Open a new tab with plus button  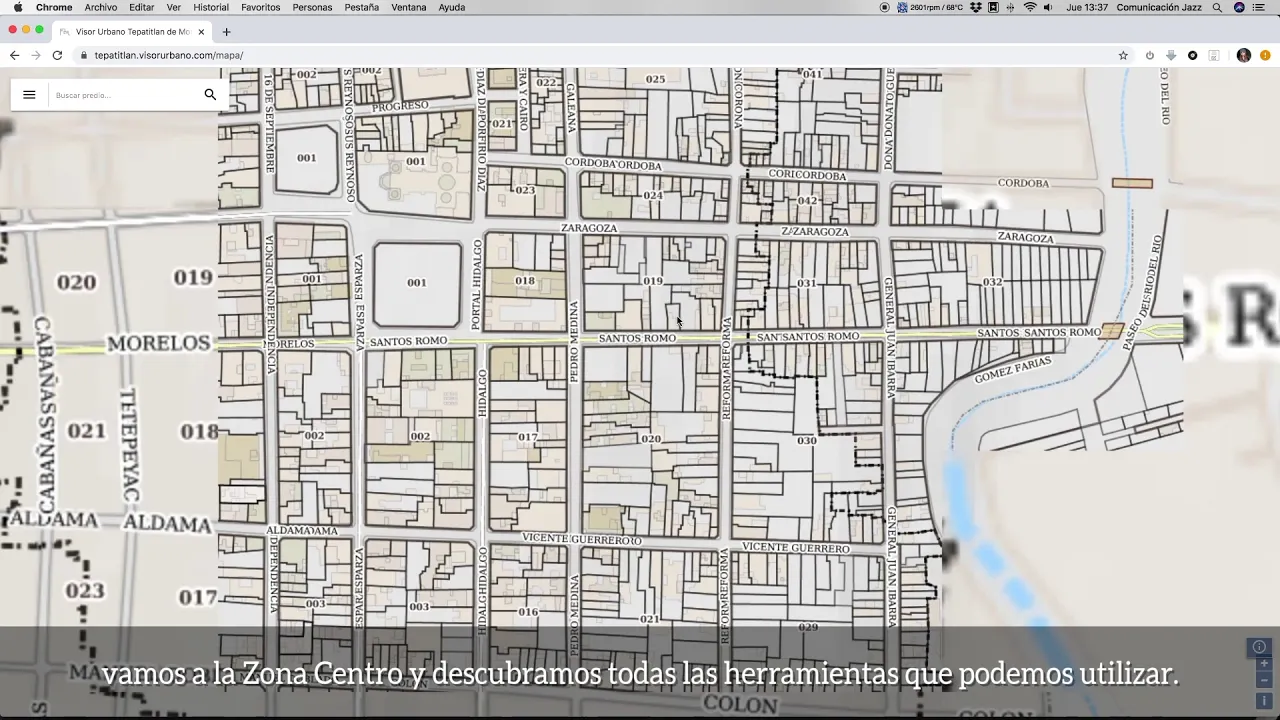point(226,31)
